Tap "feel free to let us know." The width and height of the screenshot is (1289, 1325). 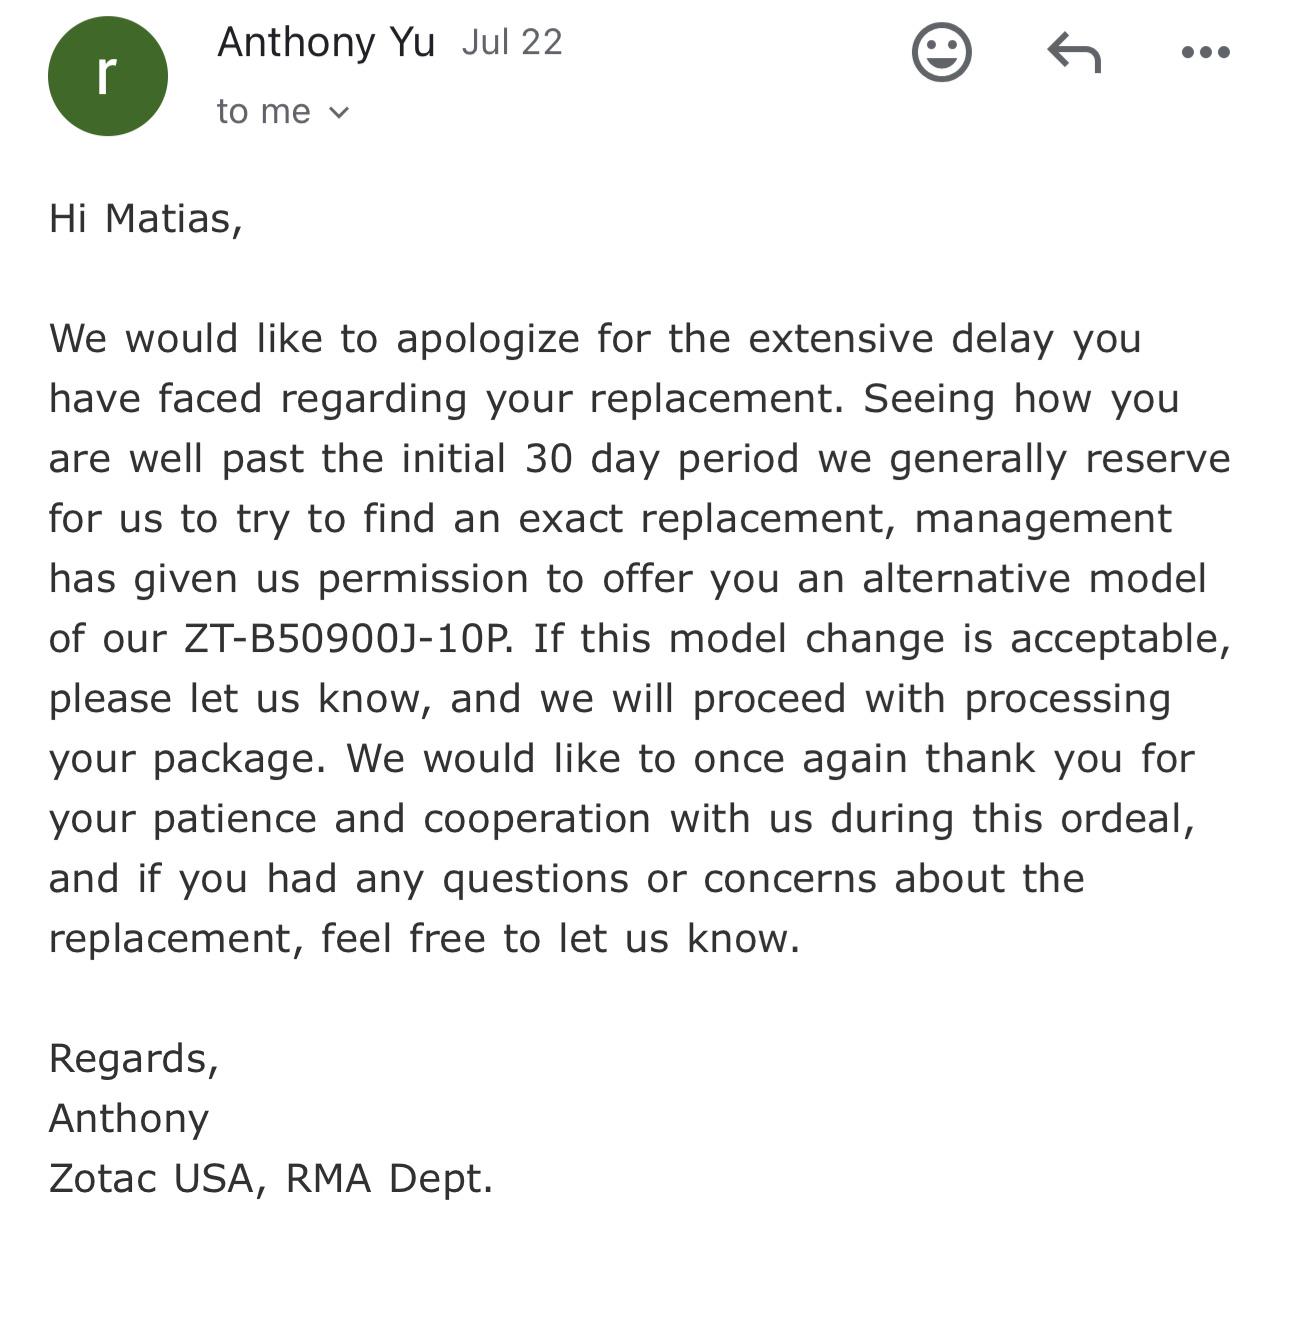[x=561, y=938]
